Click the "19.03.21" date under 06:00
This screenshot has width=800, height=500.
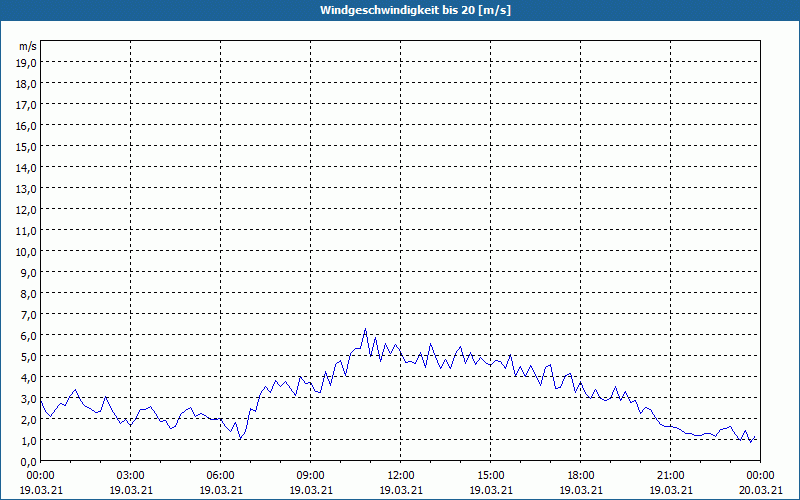pyautogui.click(x=220, y=490)
